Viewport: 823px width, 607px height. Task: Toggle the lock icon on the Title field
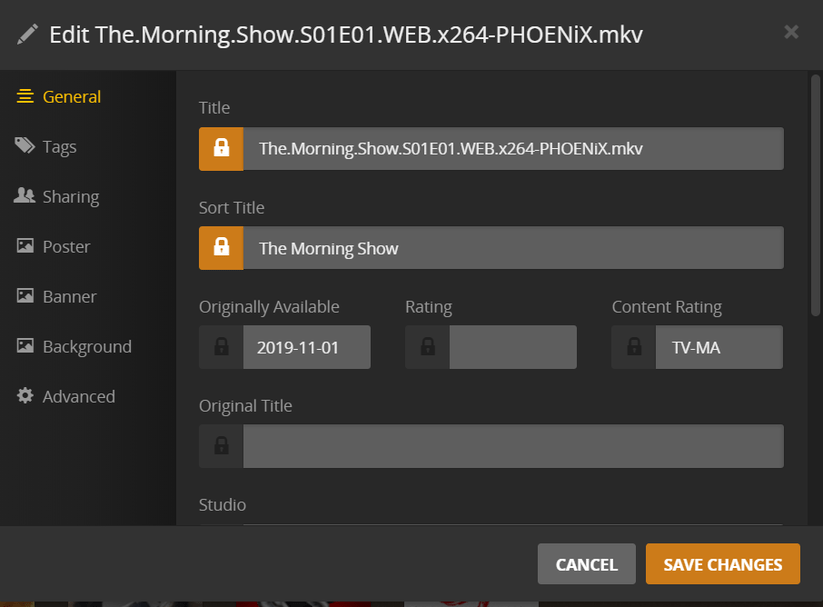[x=221, y=149]
